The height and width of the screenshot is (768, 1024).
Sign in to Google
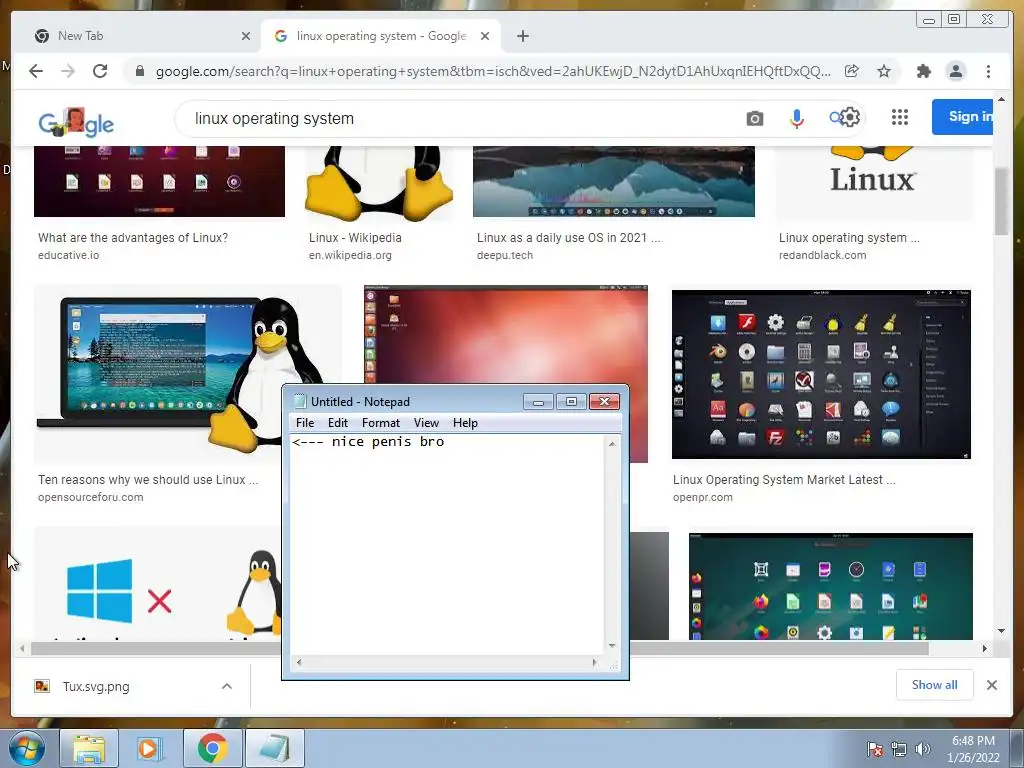tap(963, 117)
